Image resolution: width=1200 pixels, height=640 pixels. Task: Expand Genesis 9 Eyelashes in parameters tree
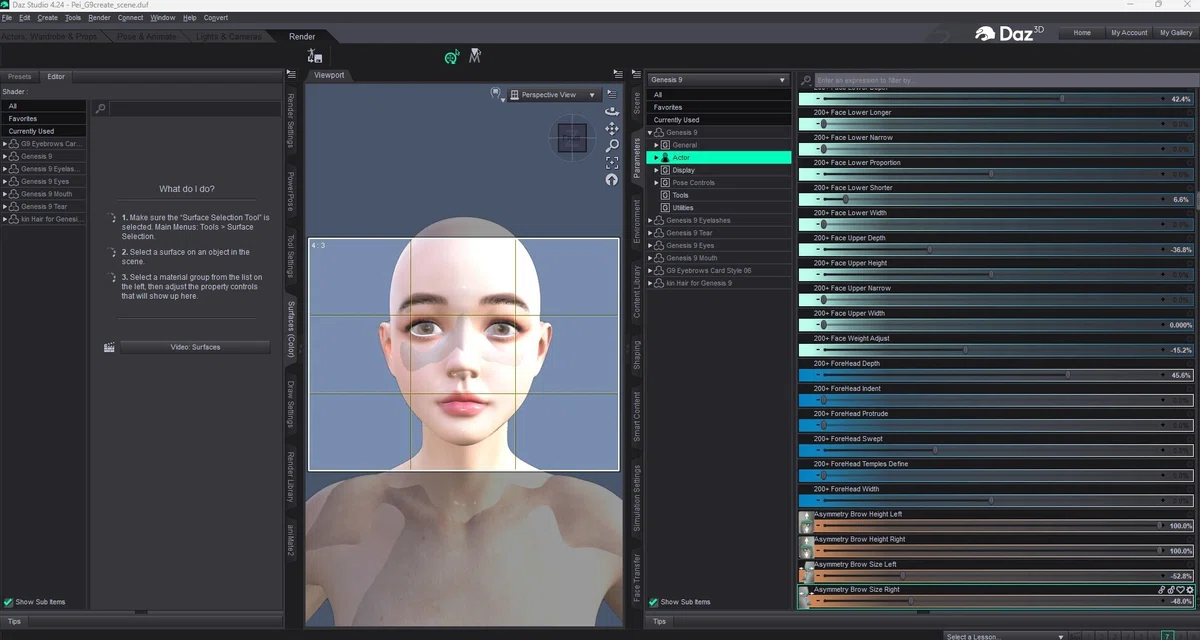pyautogui.click(x=650, y=221)
